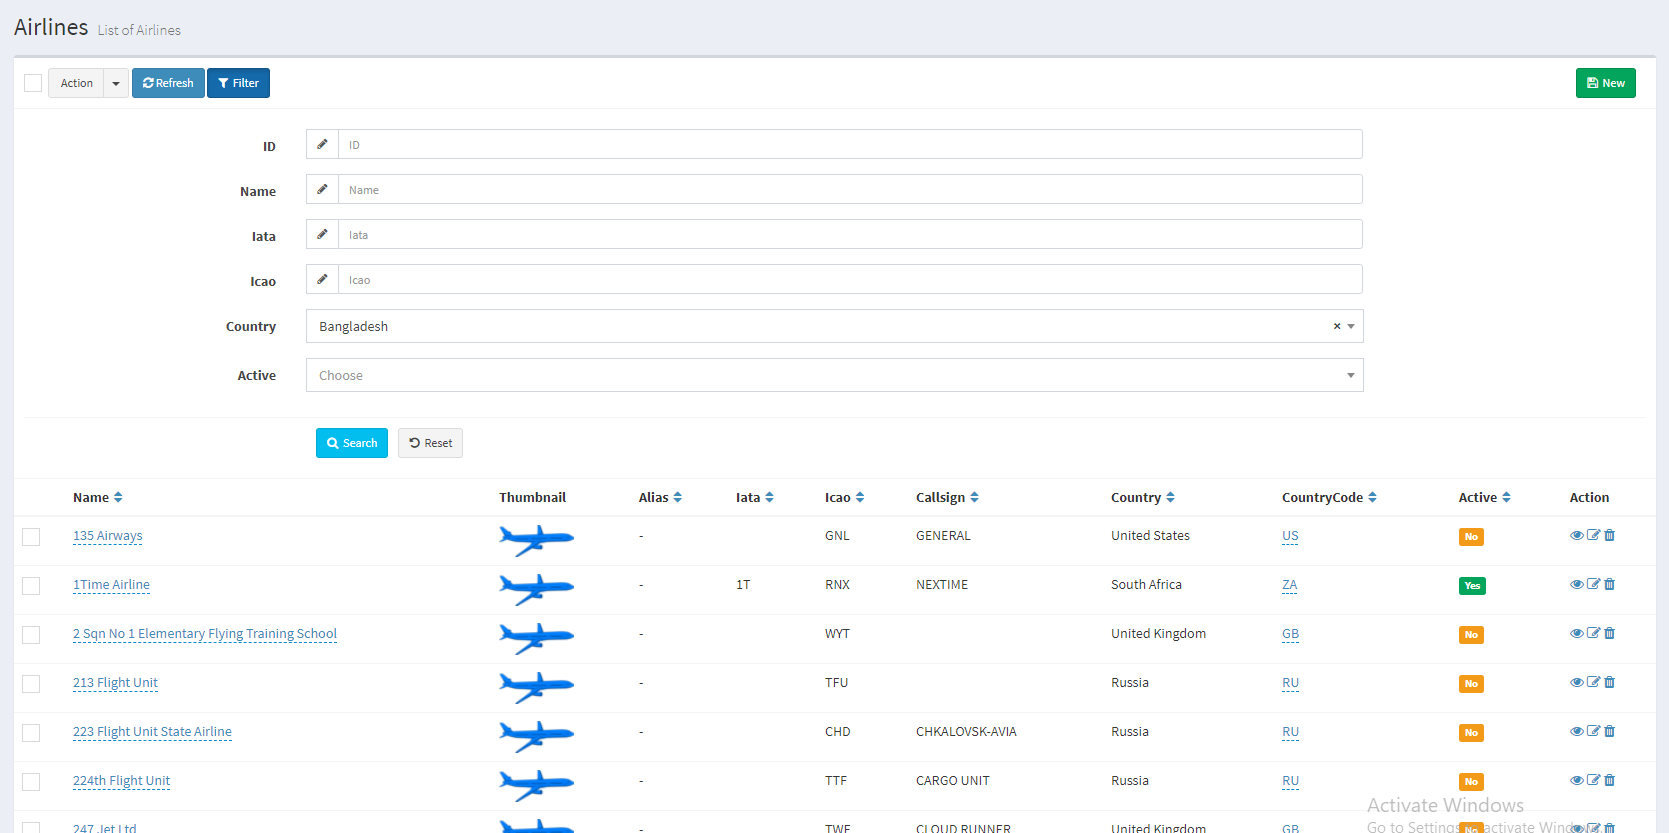This screenshot has width=1669, height=833.
Task: Click the delete trash icon for 213 Flight Unit
Action: (x=1610, y=683)
